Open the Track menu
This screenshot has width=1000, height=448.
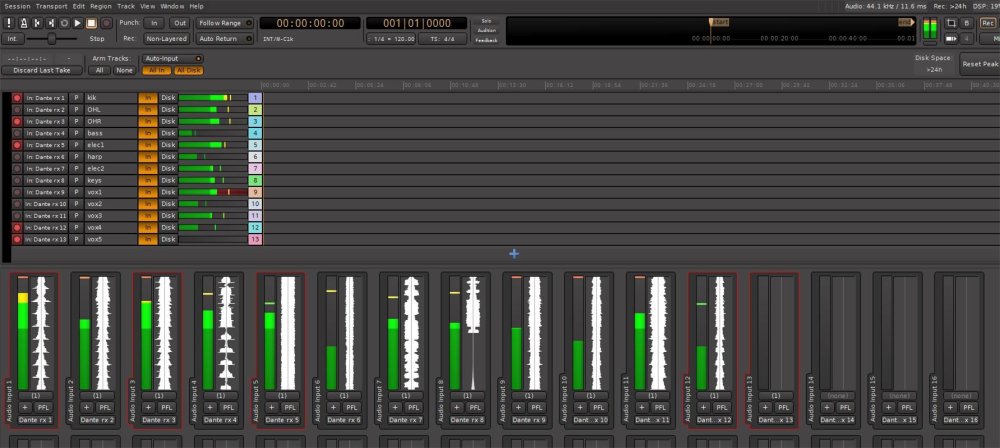coord(126,6)
